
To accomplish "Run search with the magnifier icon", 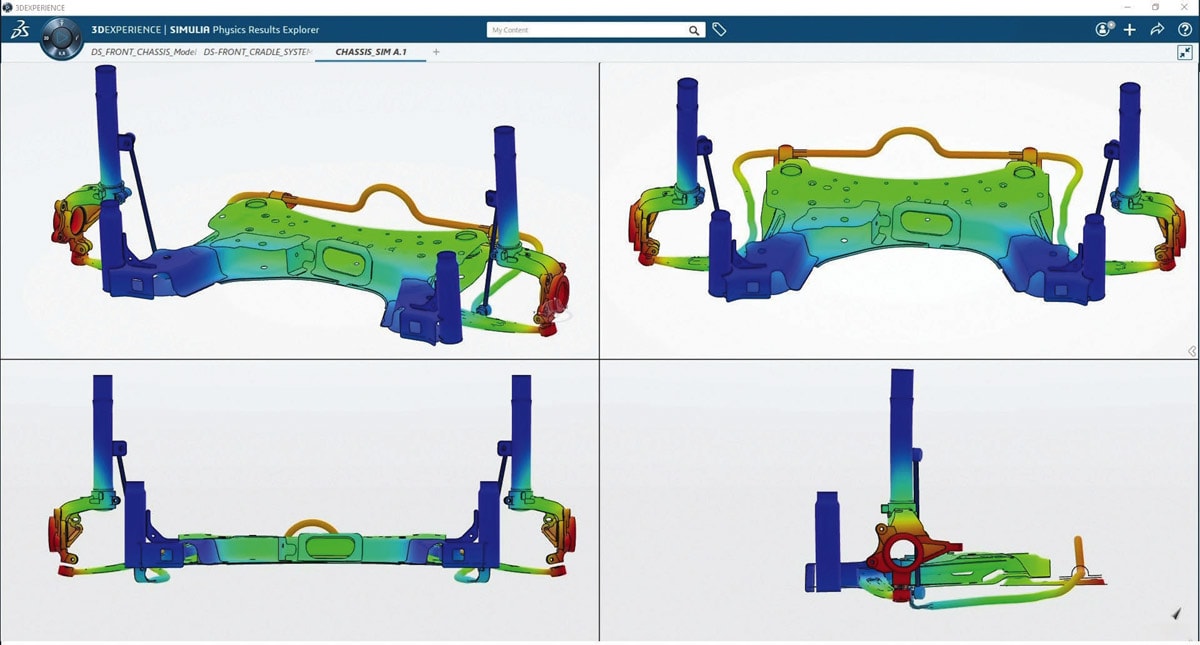I will (694, 30).
